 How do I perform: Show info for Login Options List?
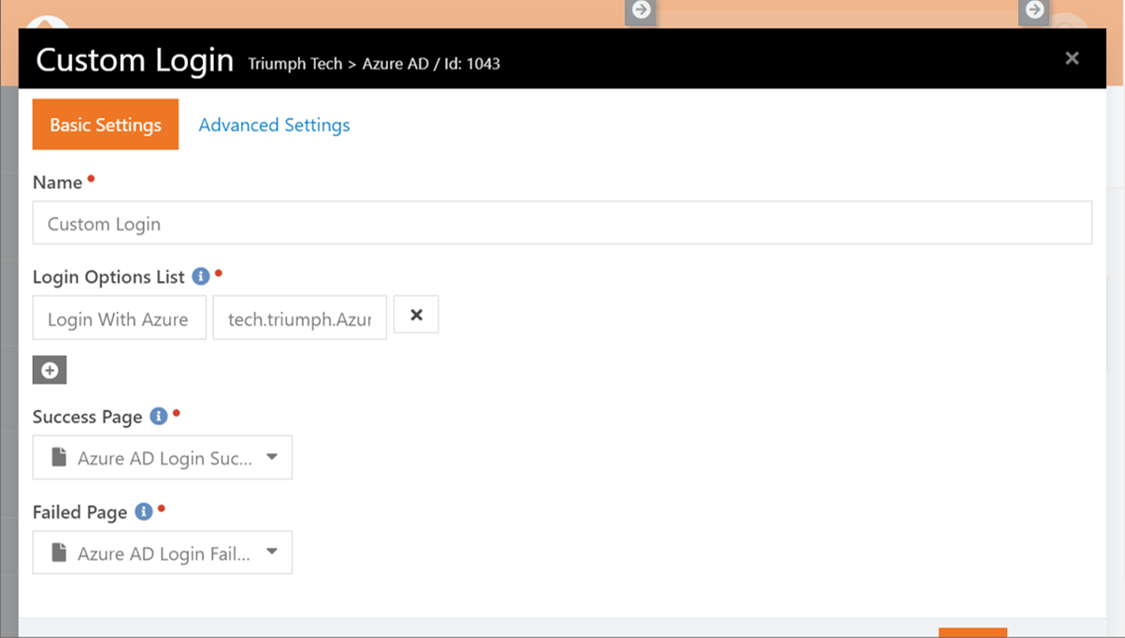tap(201, 276)
